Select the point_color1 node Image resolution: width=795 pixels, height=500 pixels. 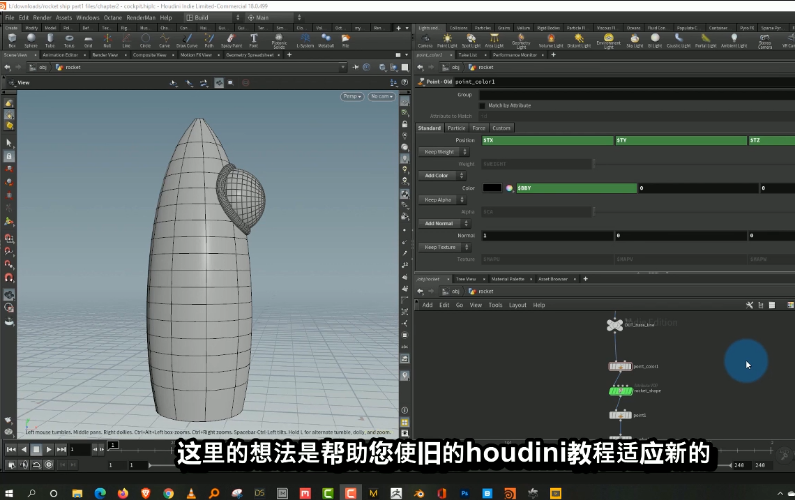(620, 366)
